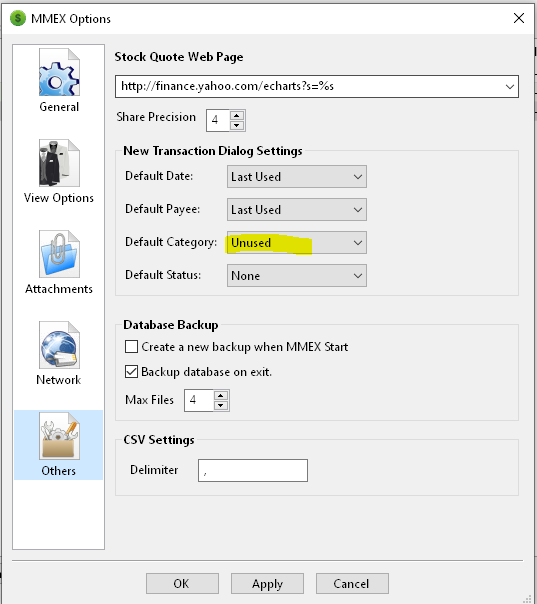
Task: Select the Network globe icon
Action: tap(59, 345)
